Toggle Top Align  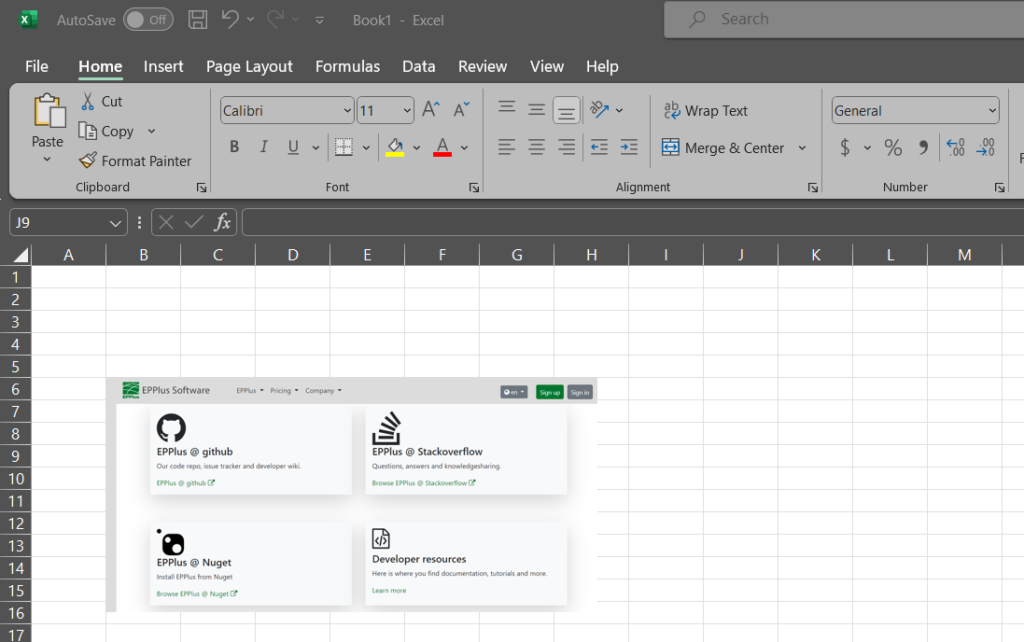tap(506, 108)
